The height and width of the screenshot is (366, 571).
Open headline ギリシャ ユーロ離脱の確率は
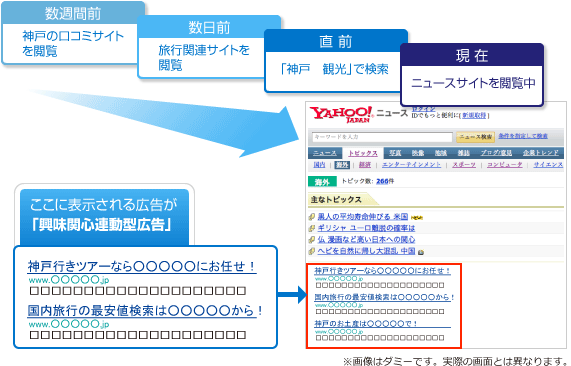[x=366, y=228]
